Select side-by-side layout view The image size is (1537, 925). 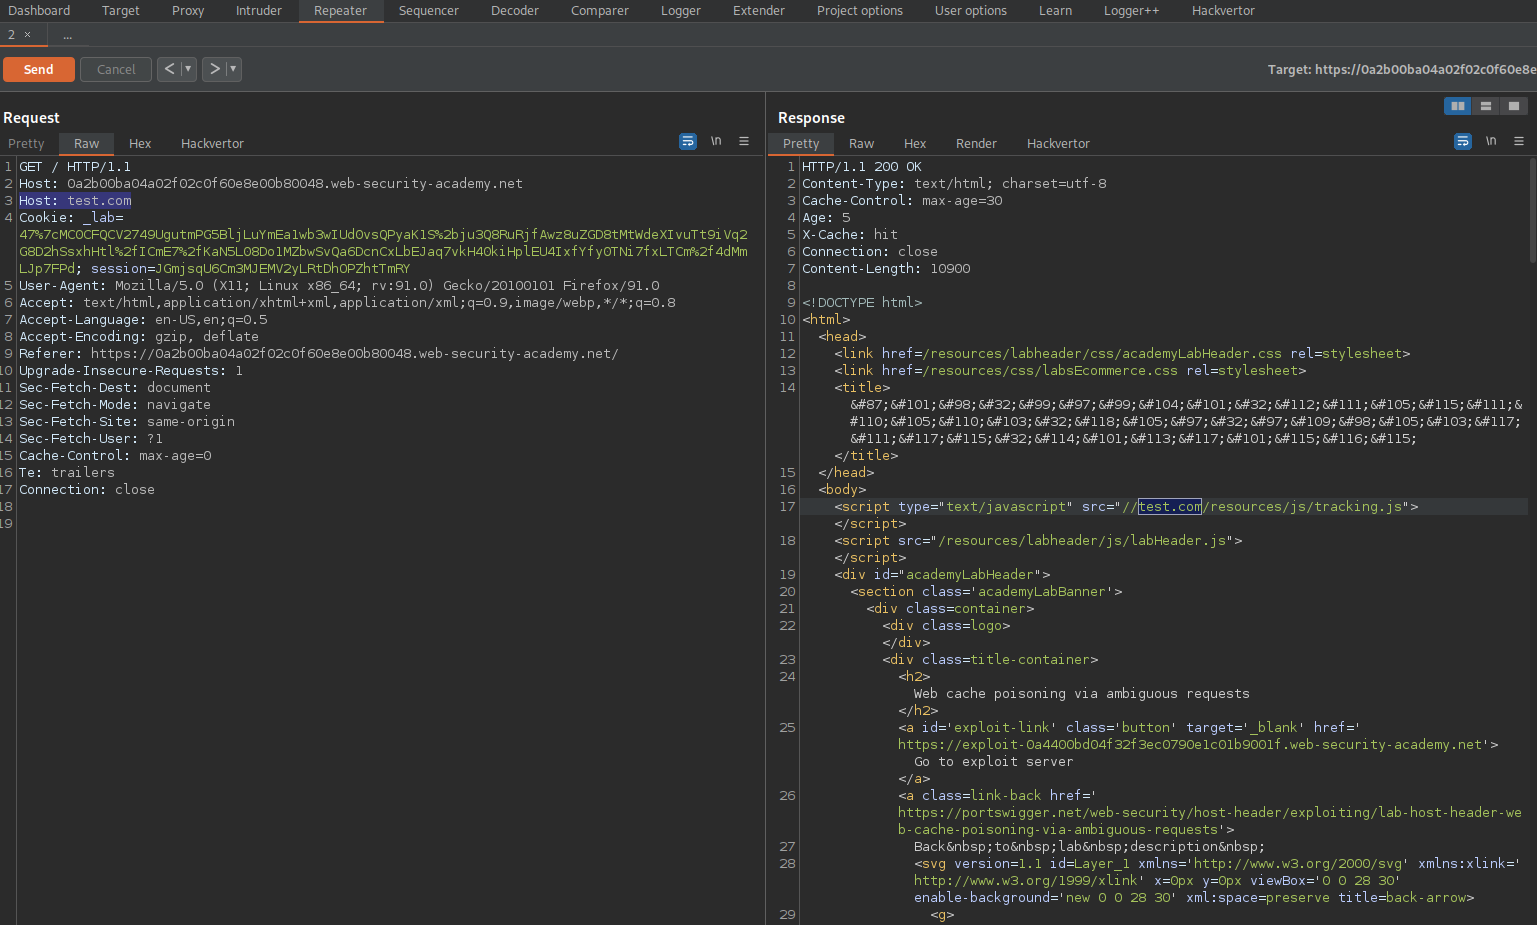click(1458, 106)
